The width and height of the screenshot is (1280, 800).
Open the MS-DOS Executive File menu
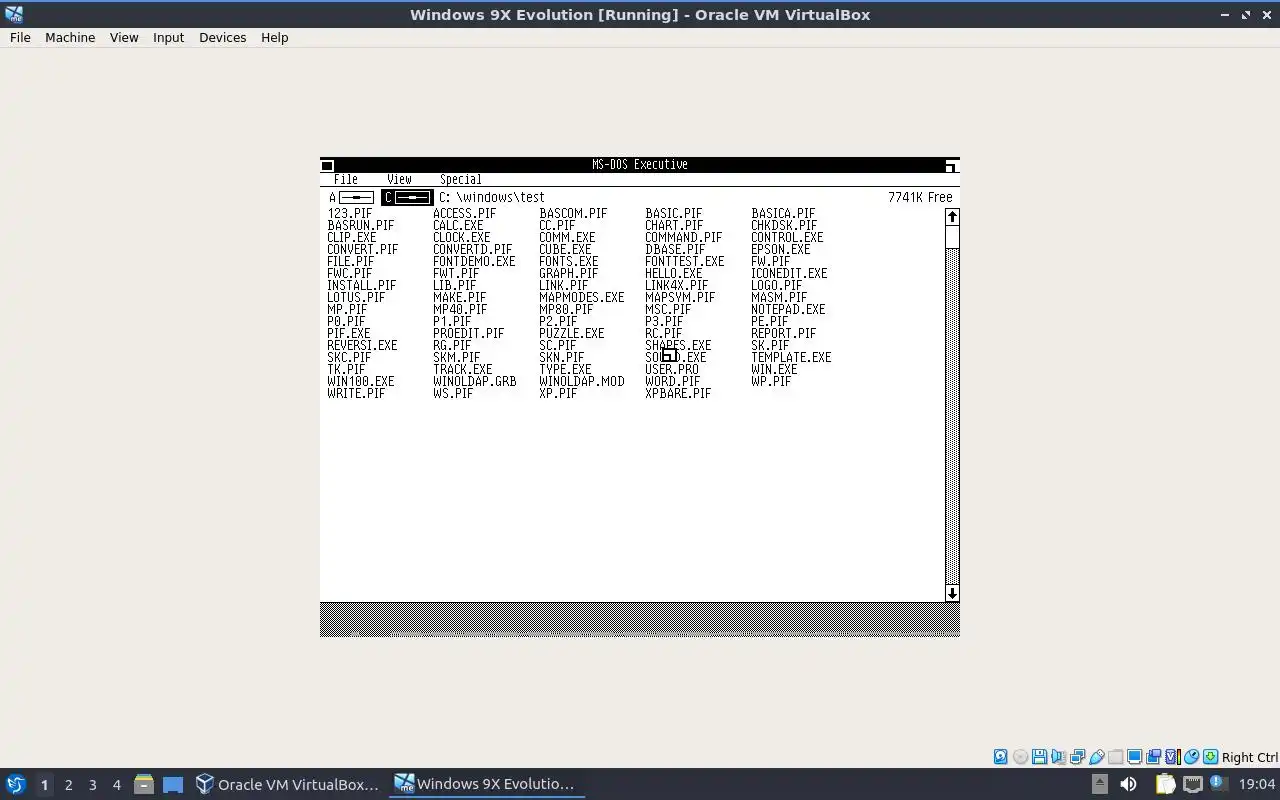[x=346, y=179]
